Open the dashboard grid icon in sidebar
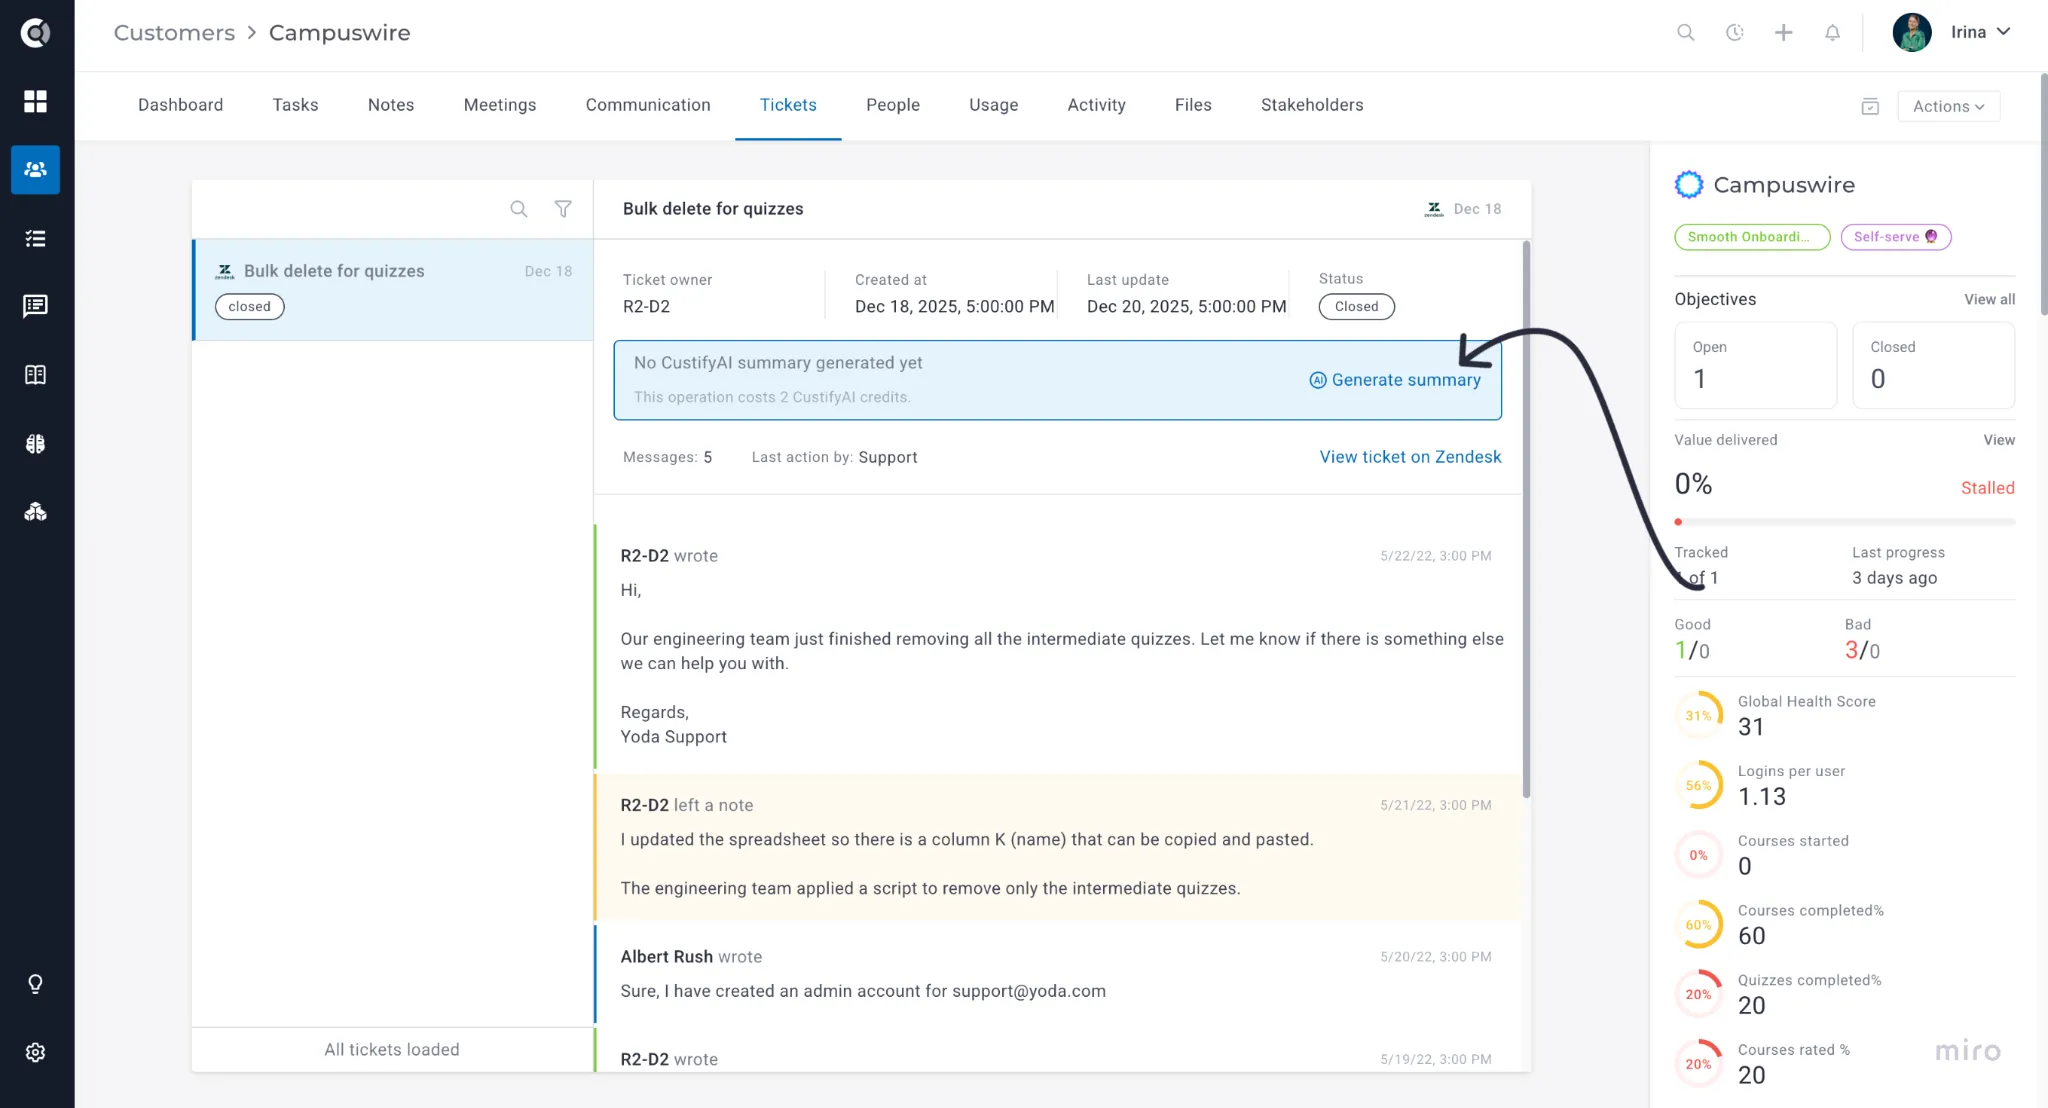This screenshot has width=2048, height=1108. [35, 101]
